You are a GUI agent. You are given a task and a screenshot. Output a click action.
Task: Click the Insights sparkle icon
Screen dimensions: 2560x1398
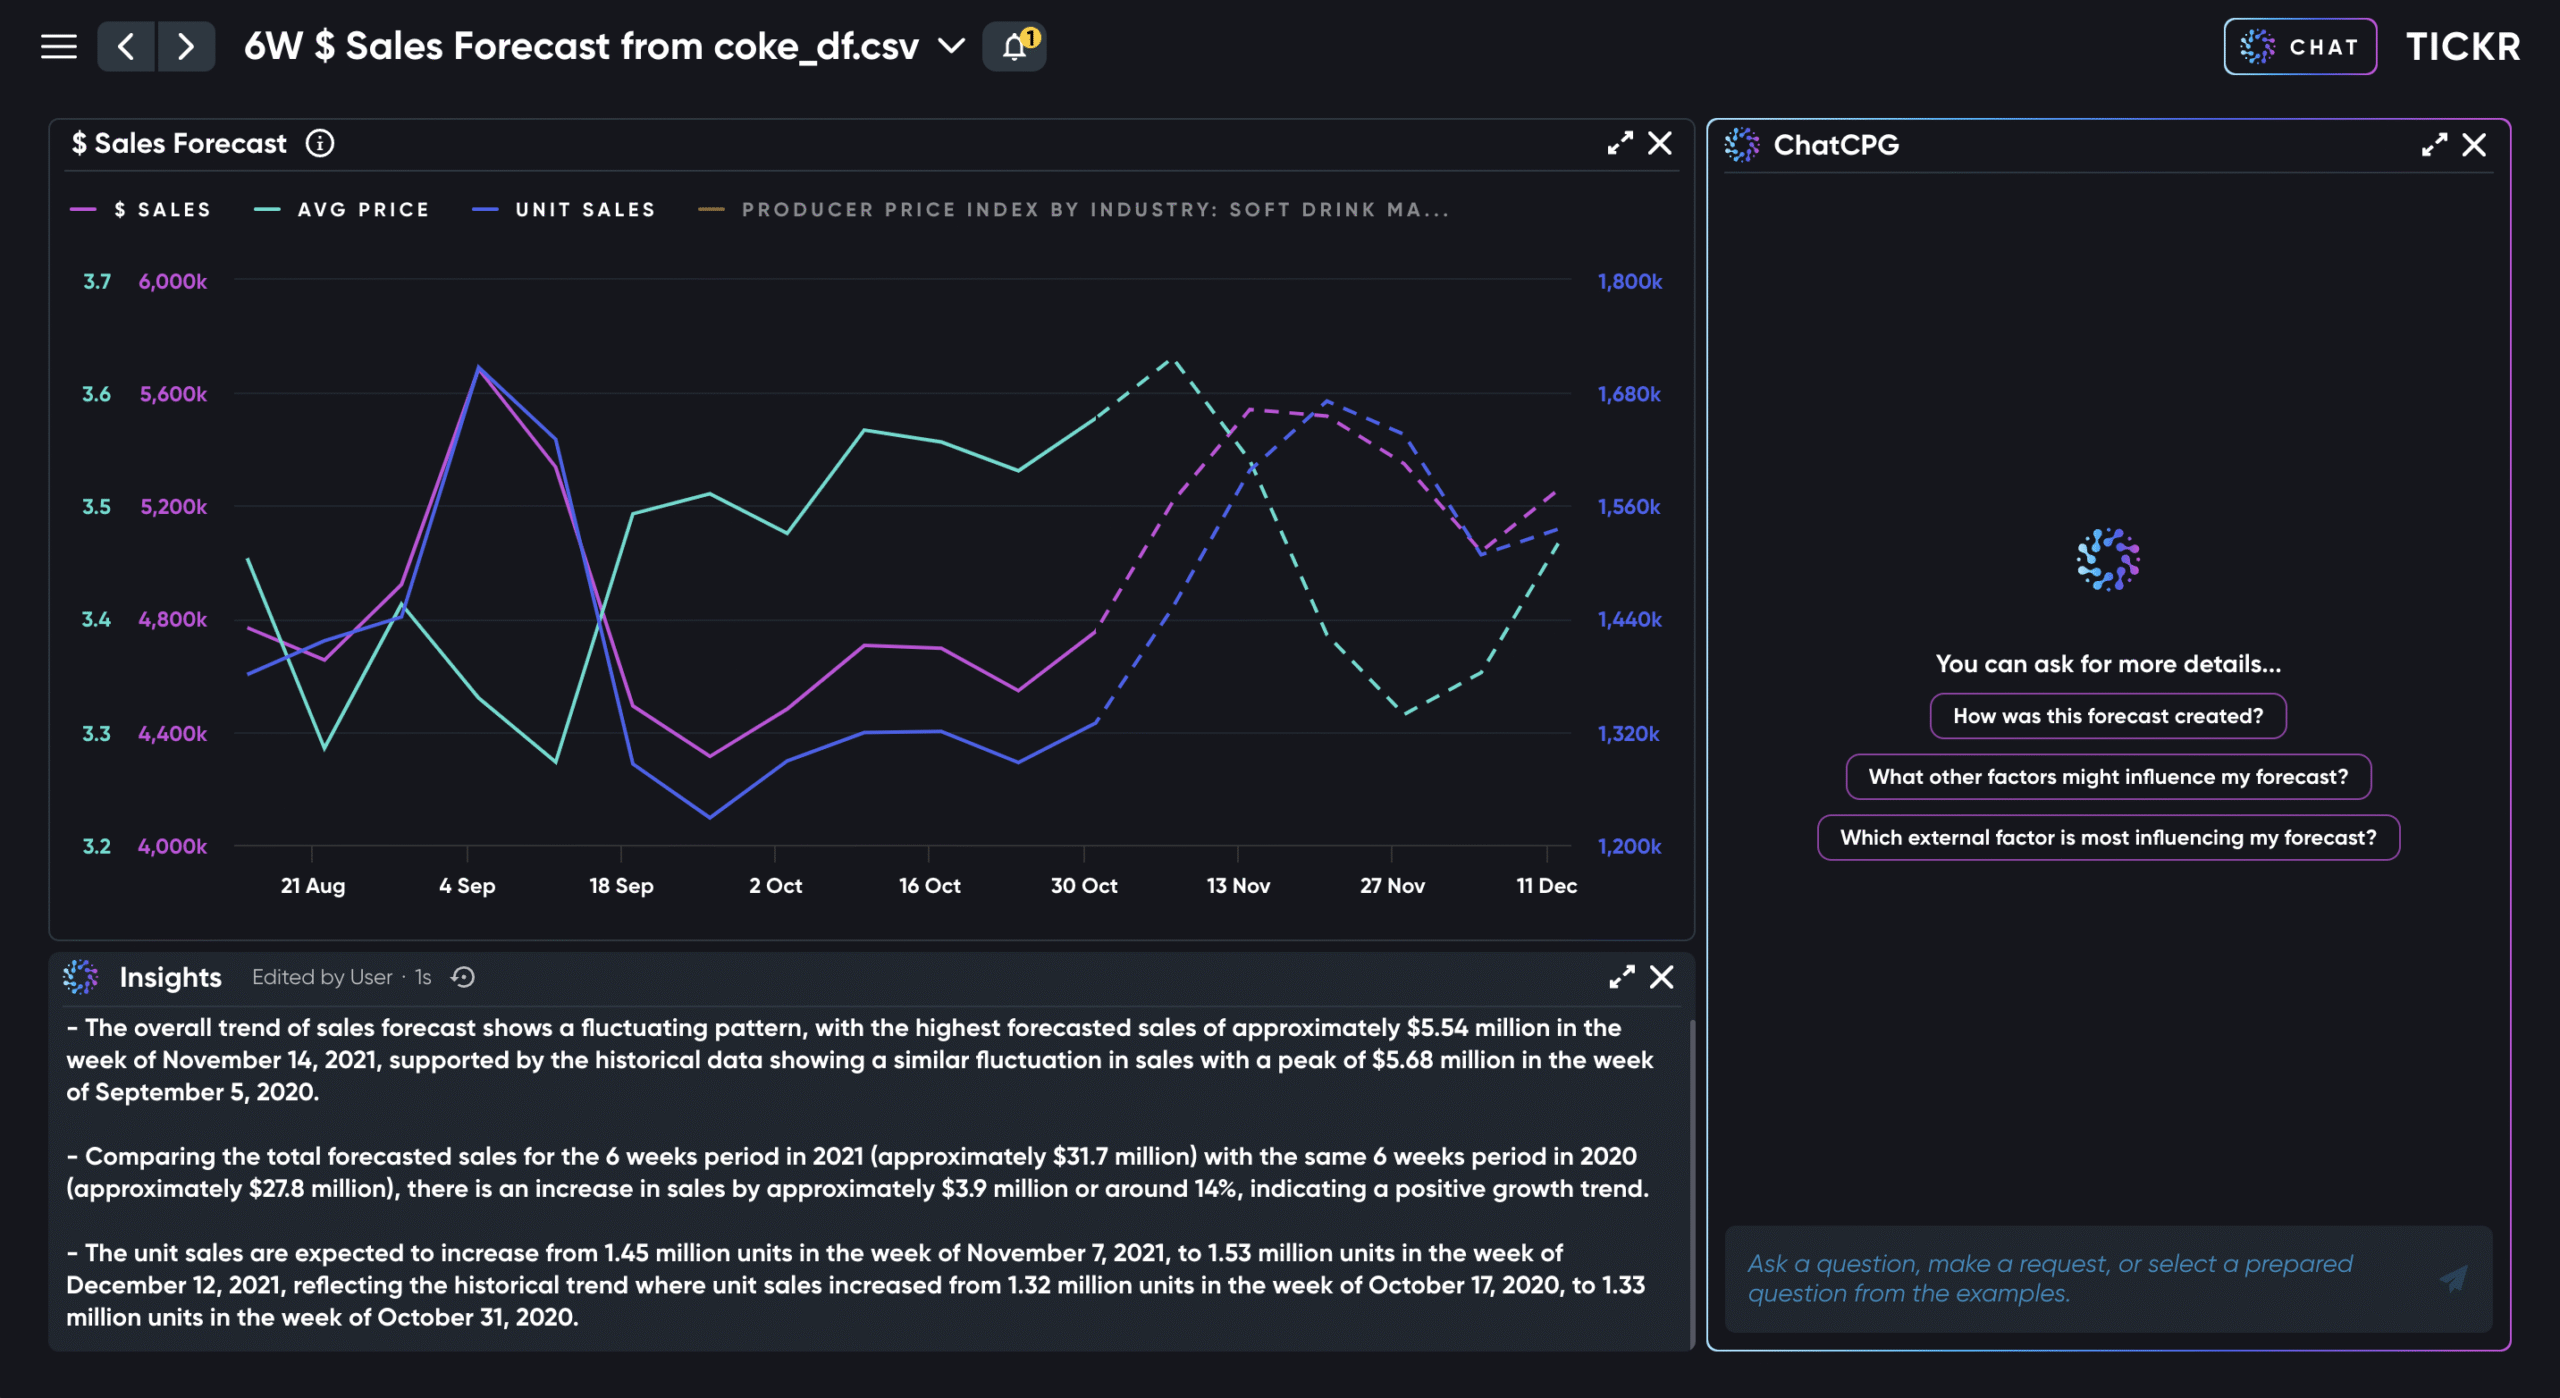pyautogui.click(x=81, y=977)
